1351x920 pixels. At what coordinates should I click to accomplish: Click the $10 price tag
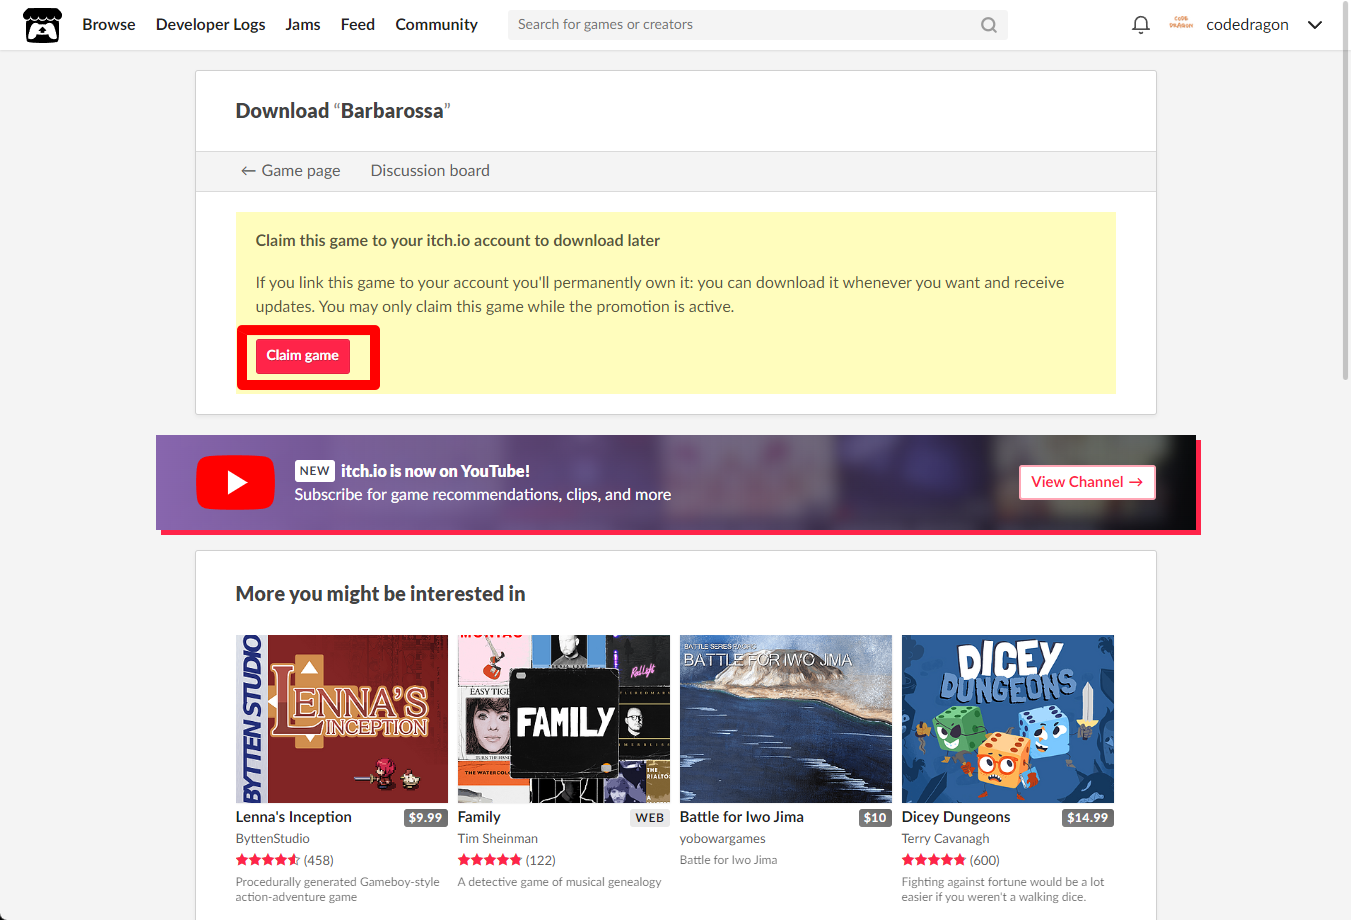click(x=875, y=818)
